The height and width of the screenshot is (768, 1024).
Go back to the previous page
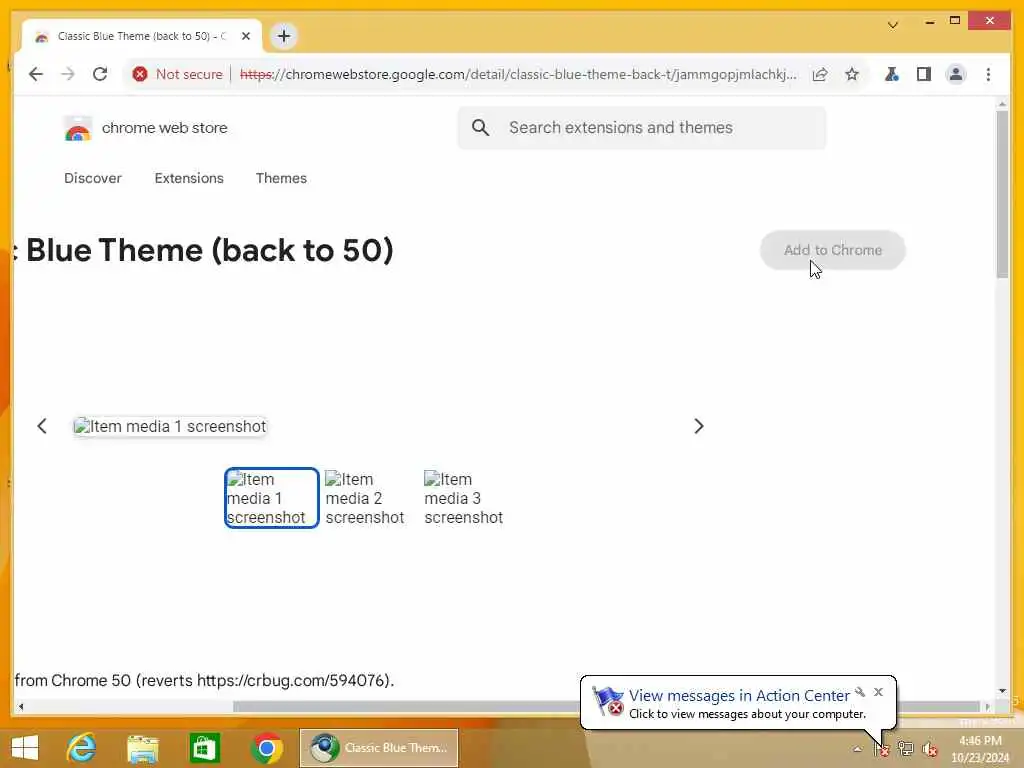coord(36,74)
